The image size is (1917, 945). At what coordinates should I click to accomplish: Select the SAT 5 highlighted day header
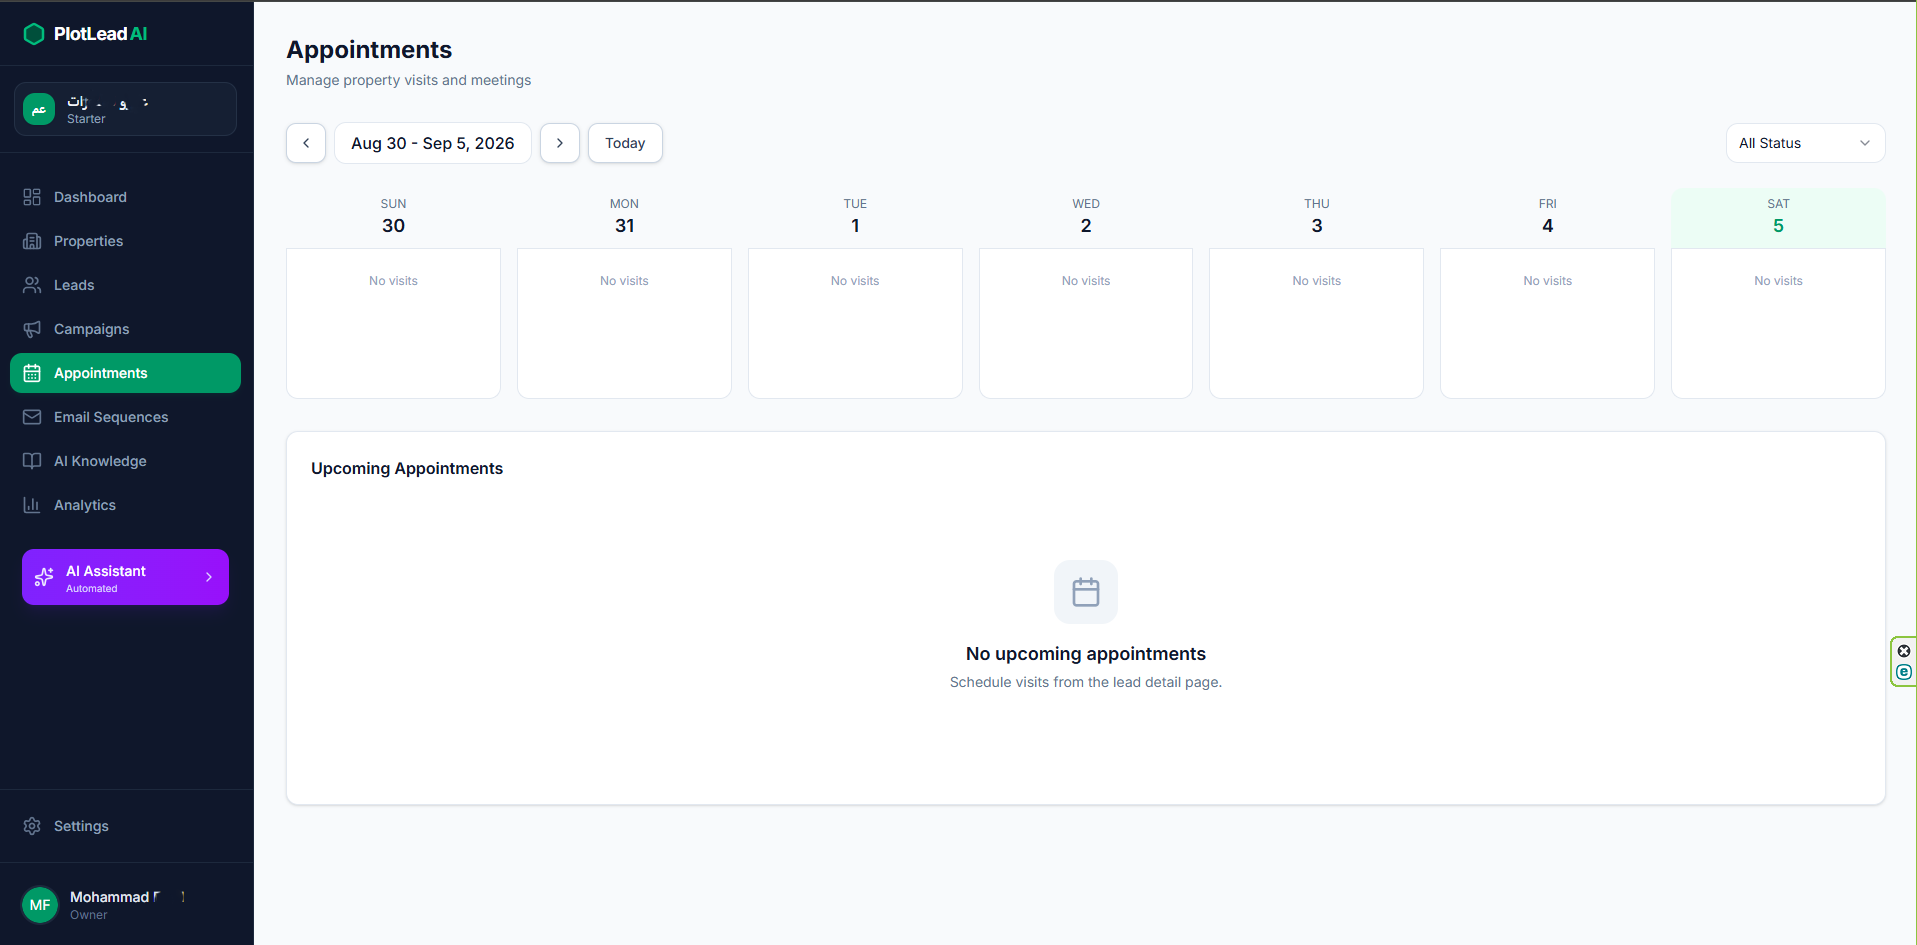click(1778, 217)
